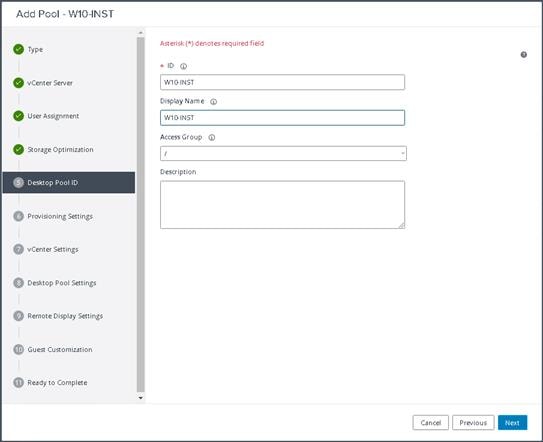The image size is (543, 442).
Task: Click the 'Description' field label
Action: tap(178, 172)
